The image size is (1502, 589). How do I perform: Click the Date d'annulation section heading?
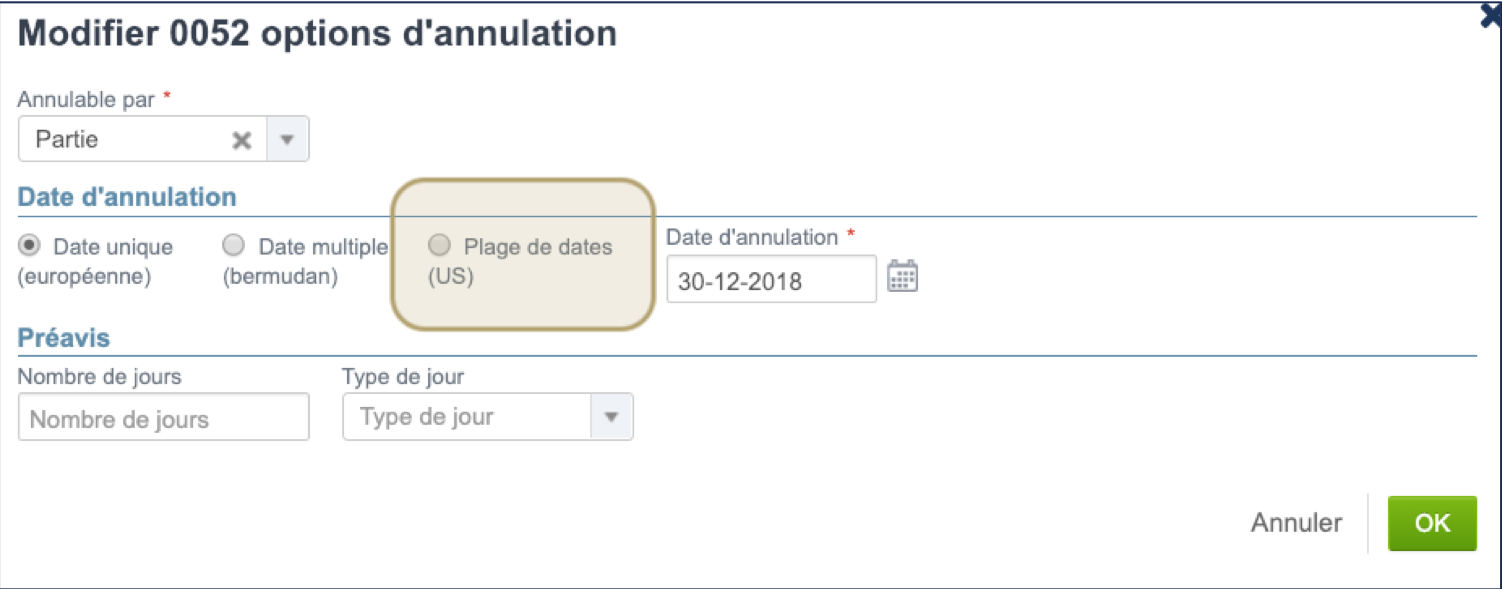tap(125, 196)
